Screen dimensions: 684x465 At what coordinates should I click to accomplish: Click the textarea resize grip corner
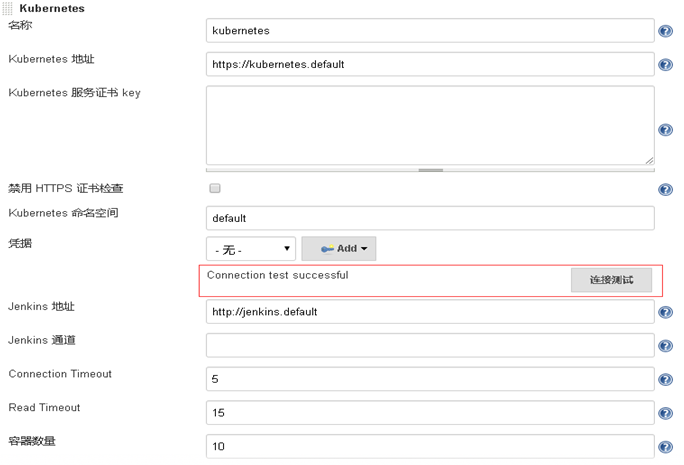(x=649, y=161)
